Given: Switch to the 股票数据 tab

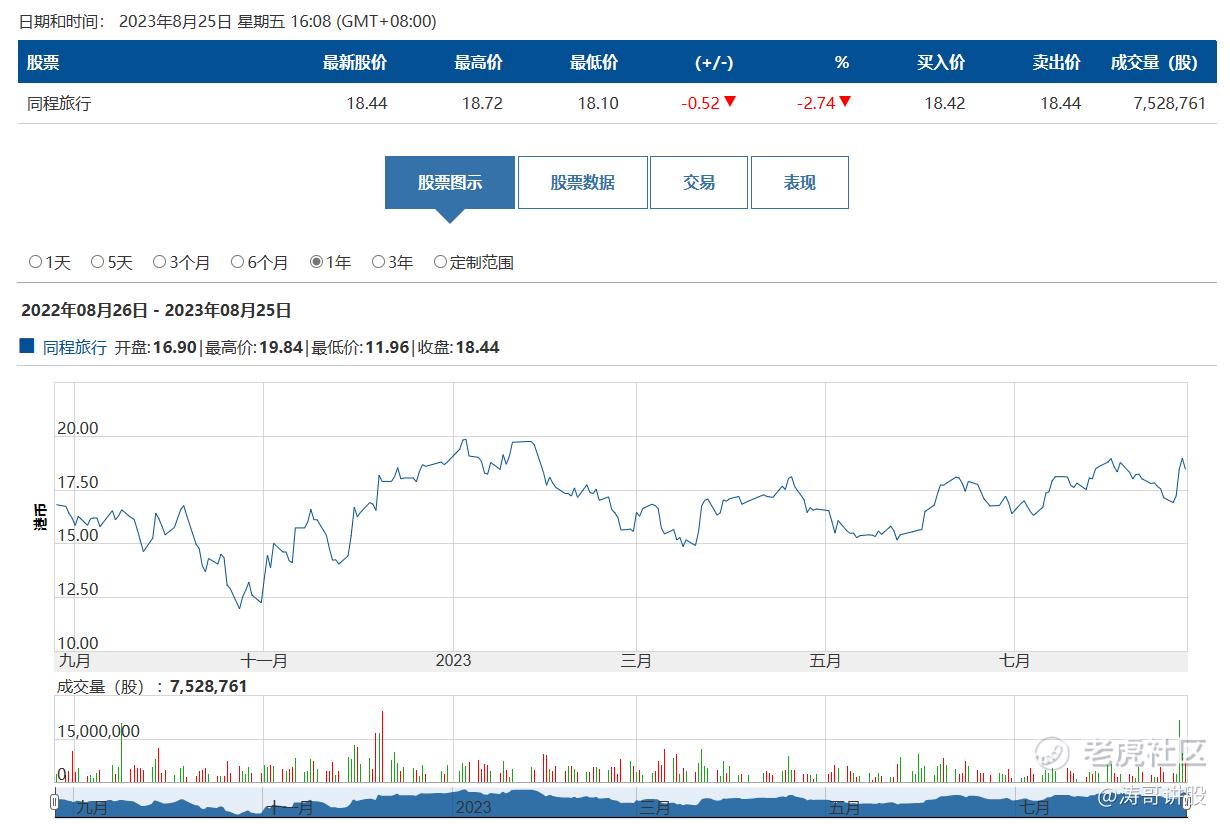Looking at the screenshot, I should pyautogui.click(x=582, y=183).
